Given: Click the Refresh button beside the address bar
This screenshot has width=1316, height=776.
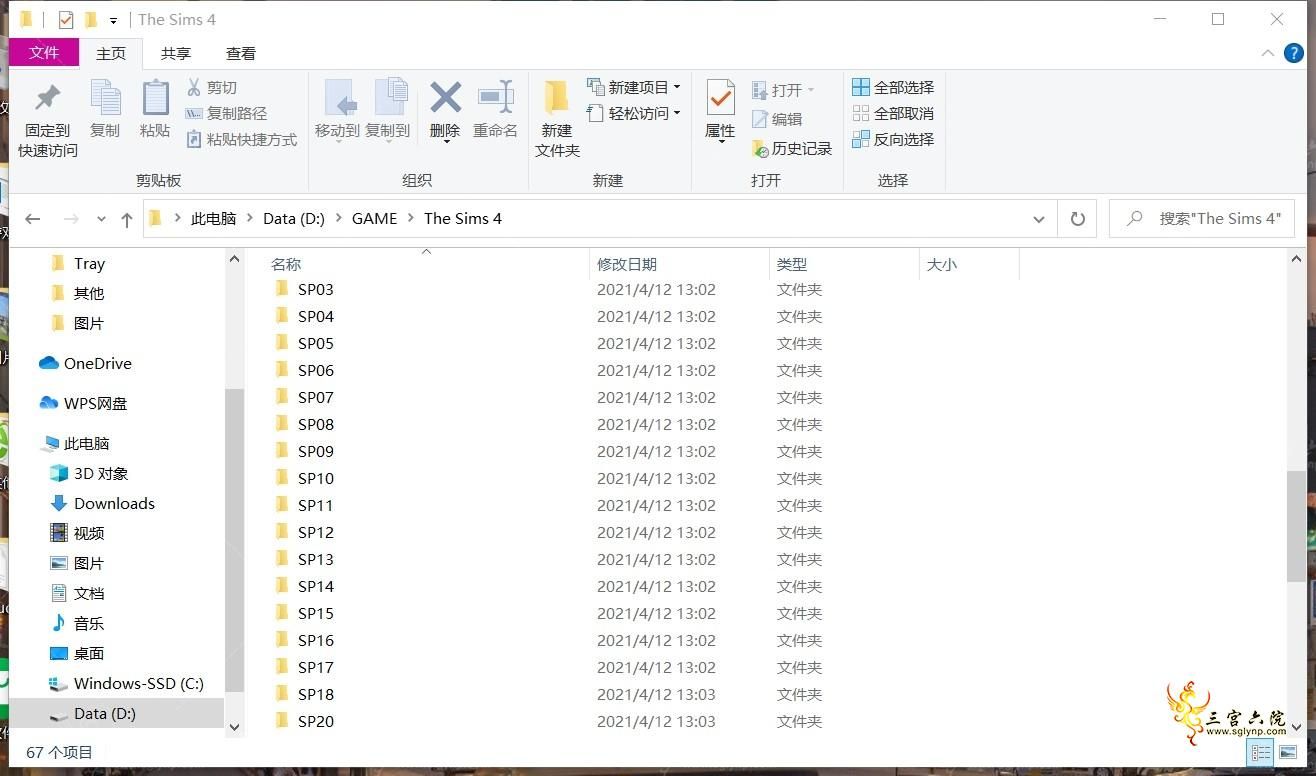Looking at the screenshot, I should click(x=1077, y=218).
